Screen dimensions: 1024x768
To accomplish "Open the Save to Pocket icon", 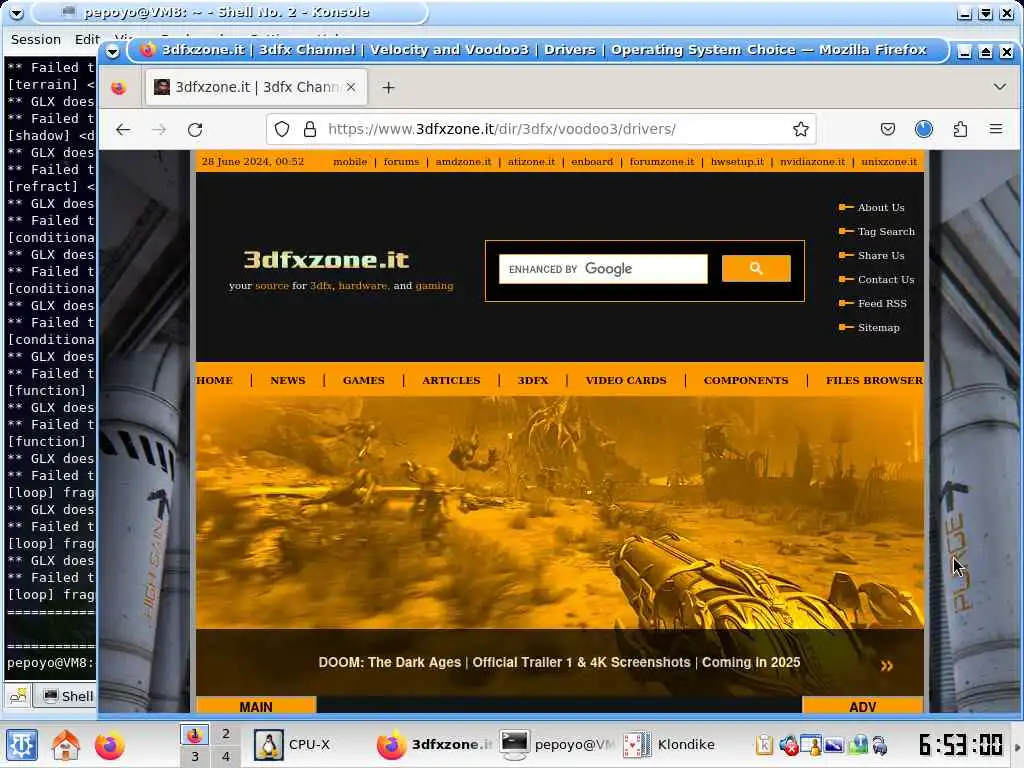I will pyautogui.click(x=888, y=129).
